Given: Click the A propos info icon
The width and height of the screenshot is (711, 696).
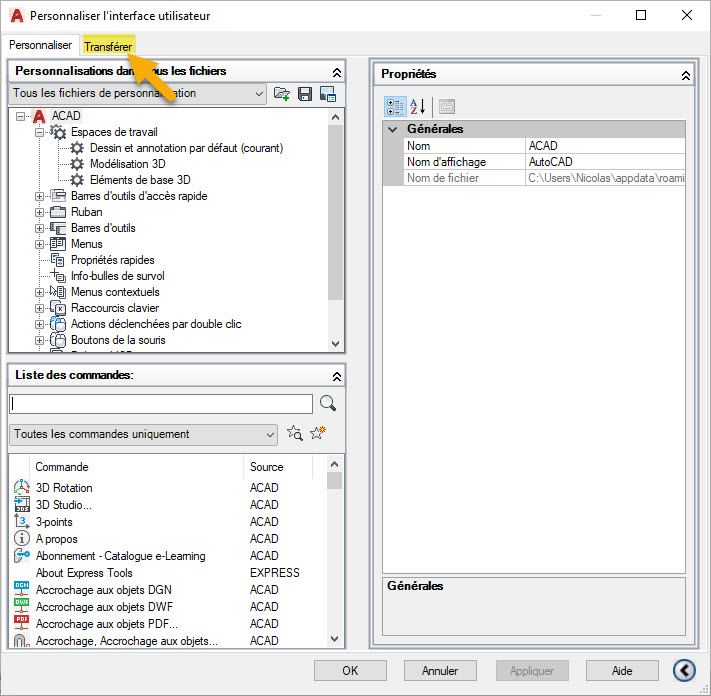Looking at the screenshot, I should pyautogui.click(x=21, y=538).
